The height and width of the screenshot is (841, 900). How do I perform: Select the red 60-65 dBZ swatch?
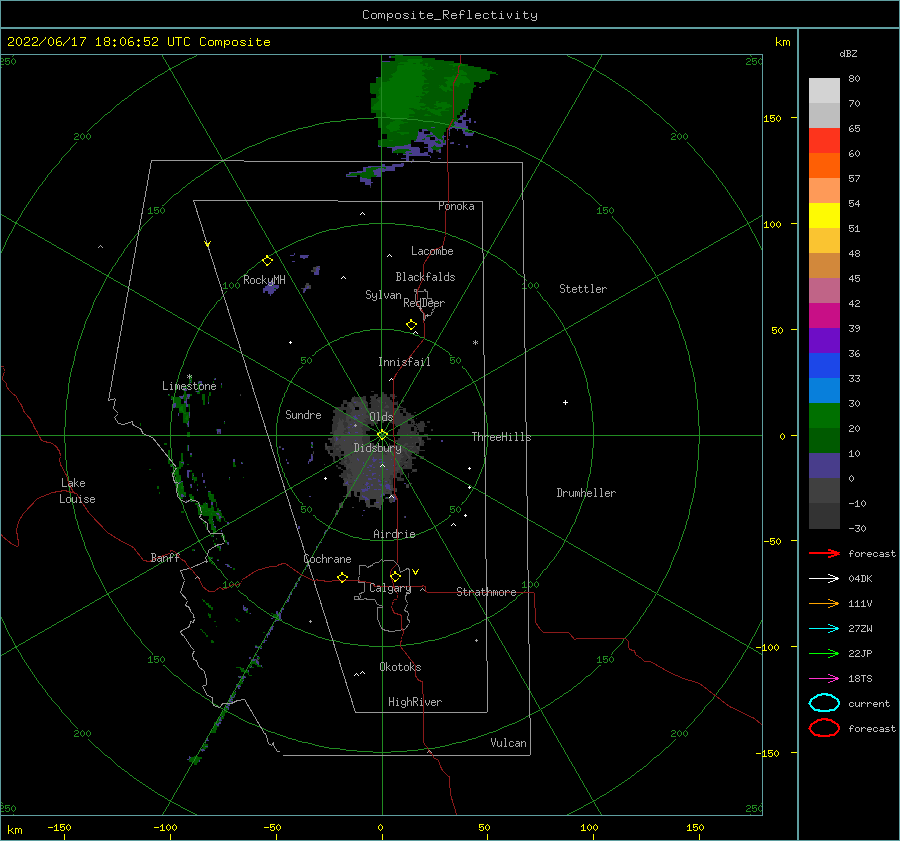point(824,141)
